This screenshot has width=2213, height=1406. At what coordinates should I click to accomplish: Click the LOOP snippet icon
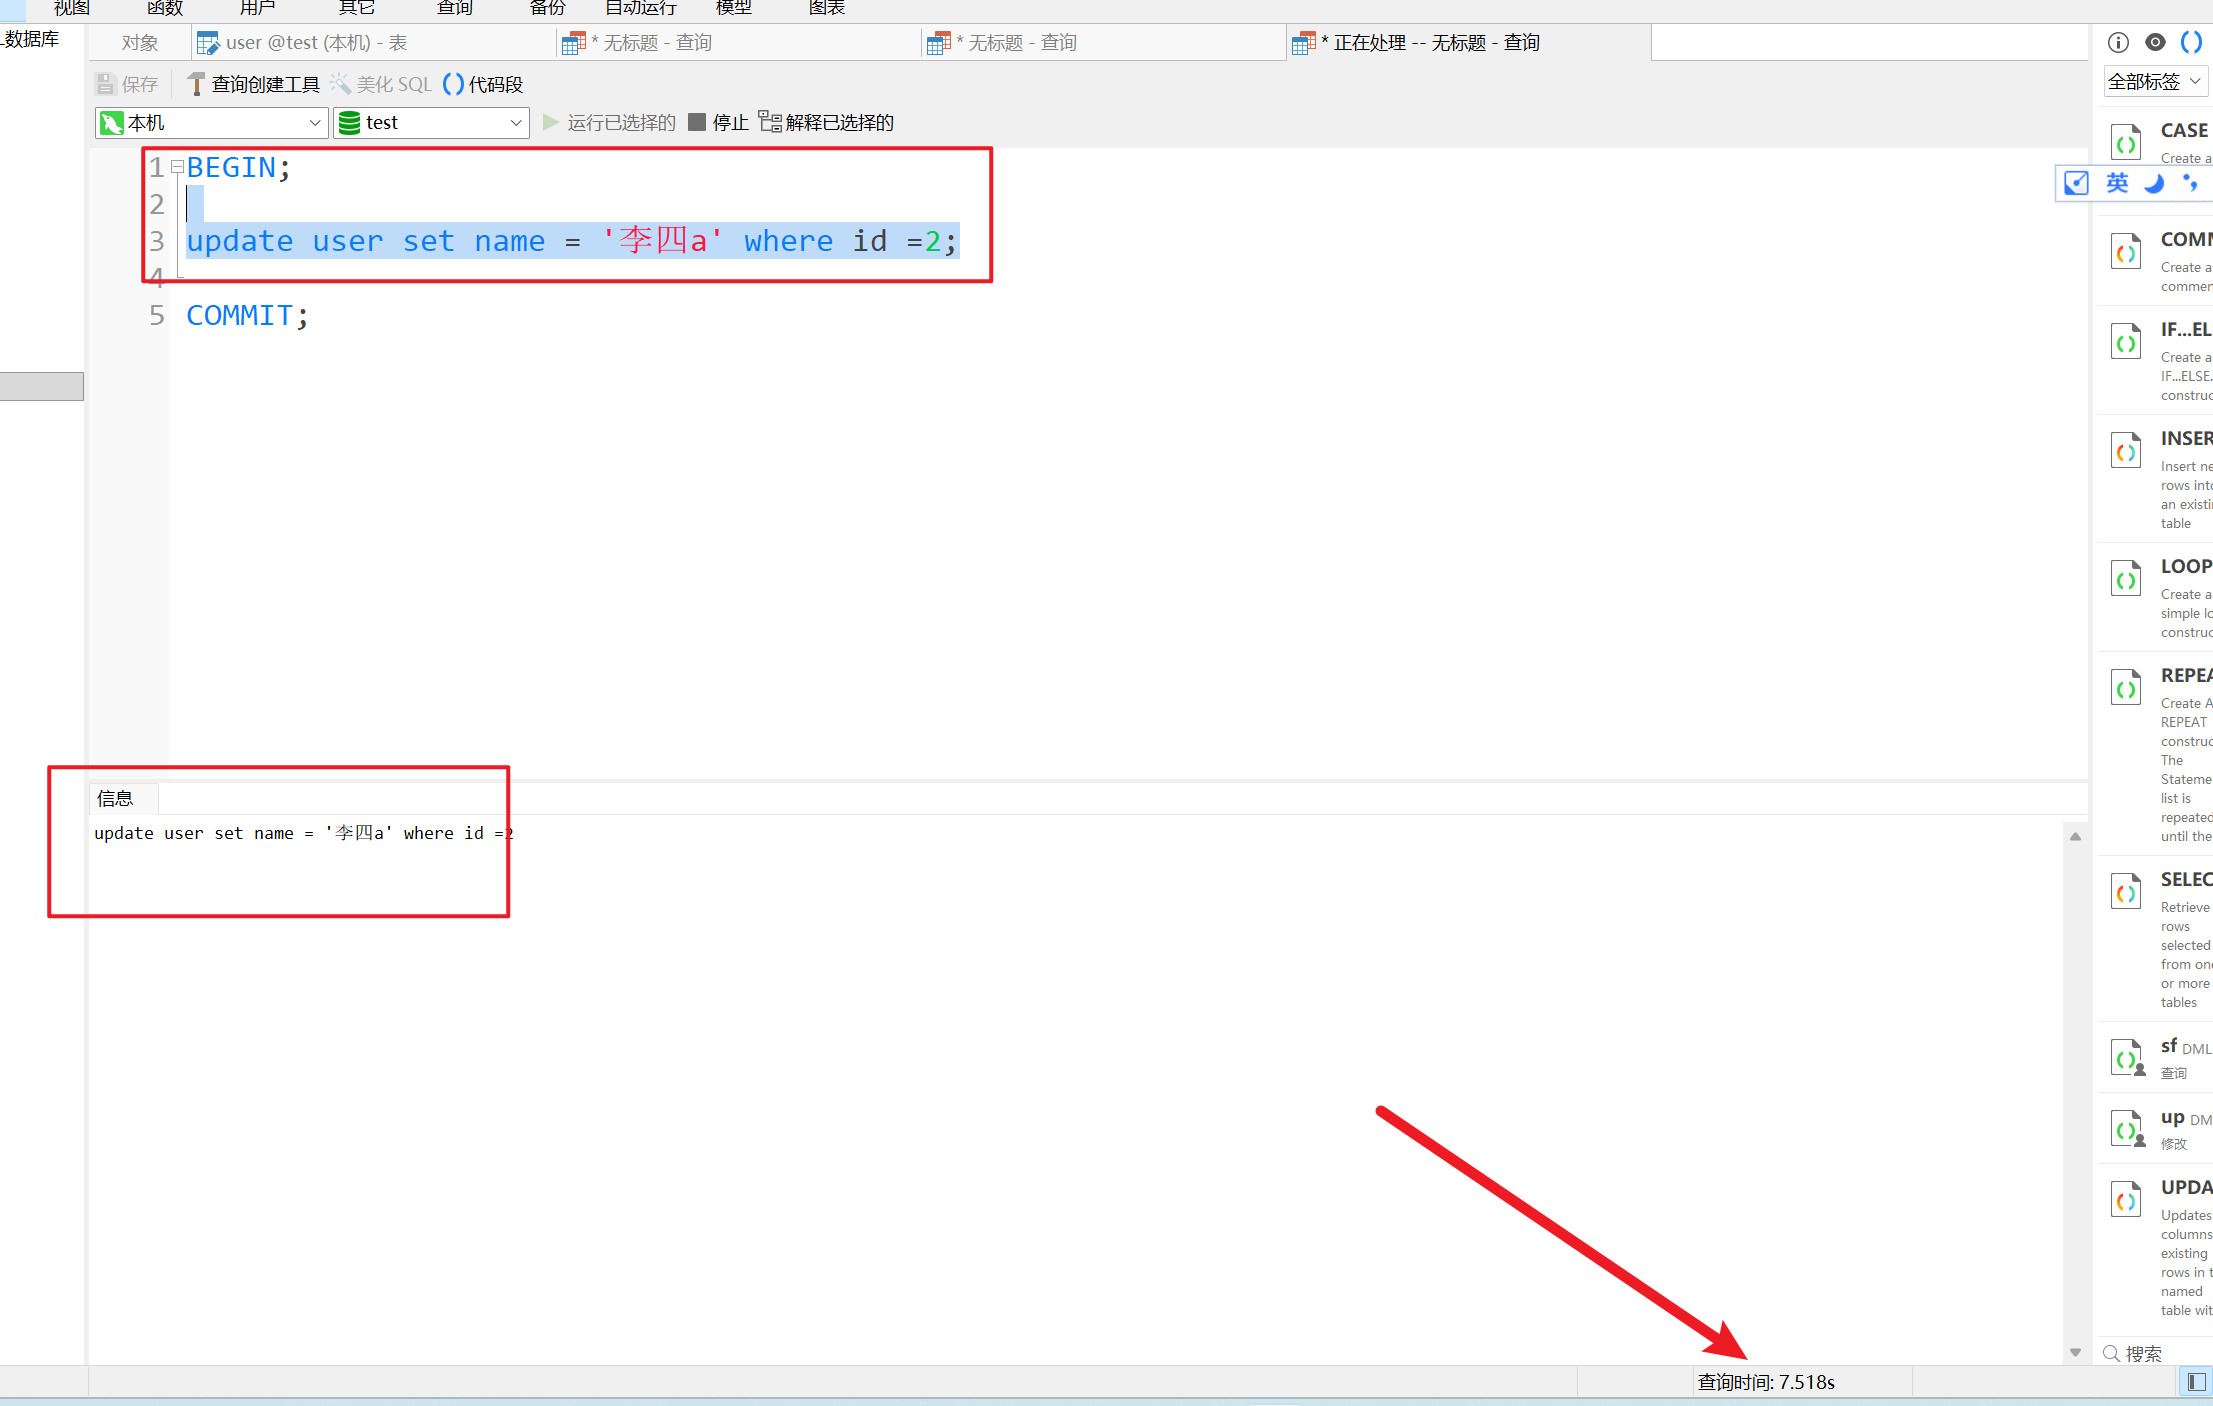tap(2125, 579)
